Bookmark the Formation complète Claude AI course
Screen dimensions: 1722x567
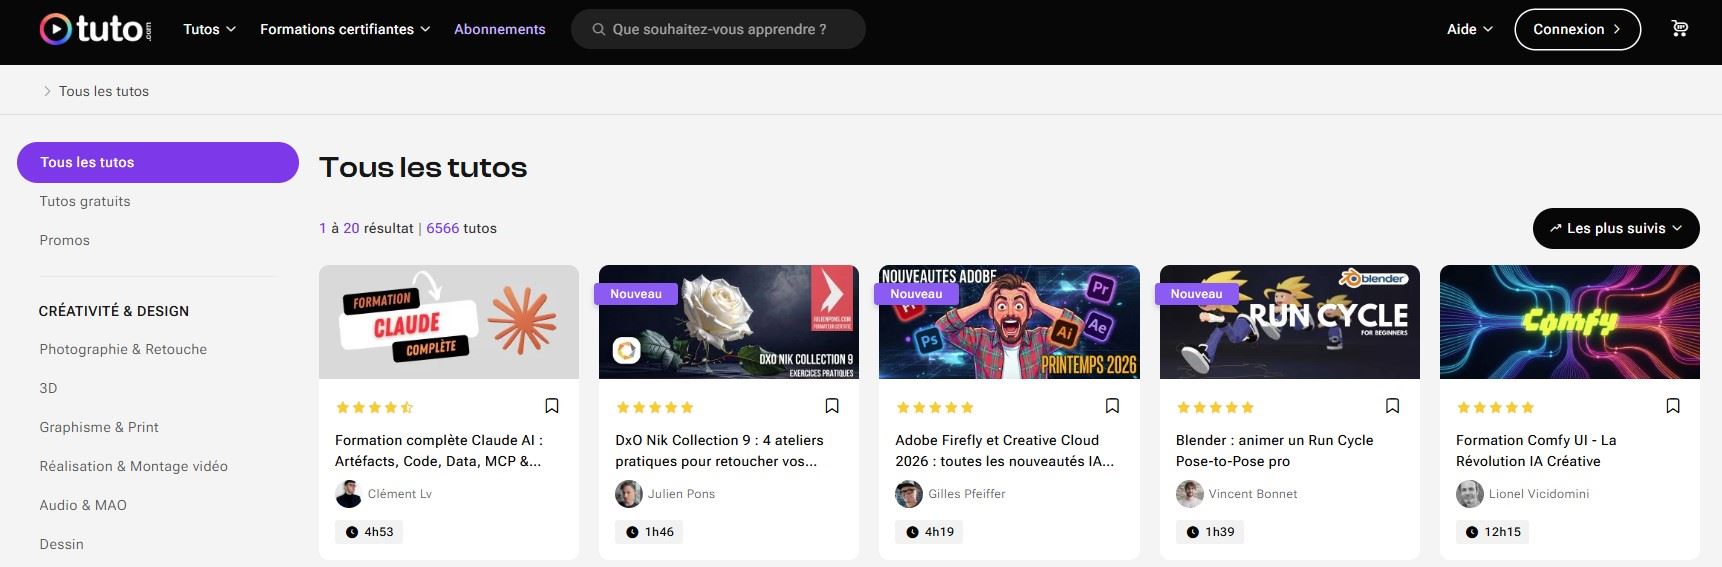click(552, 406)
